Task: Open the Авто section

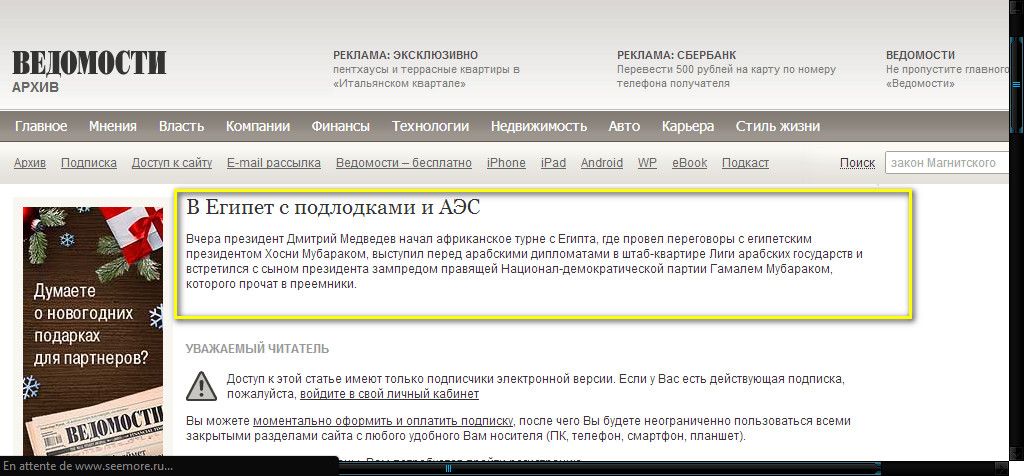Action: tap(624, 127)
